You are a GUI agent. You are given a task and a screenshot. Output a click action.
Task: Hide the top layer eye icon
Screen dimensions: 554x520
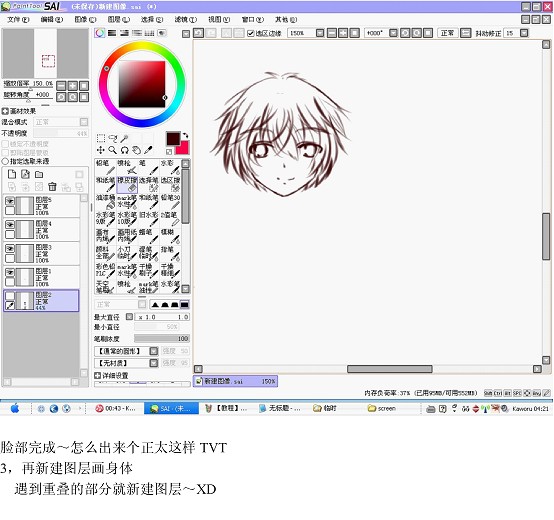click(x=10, y=201)
